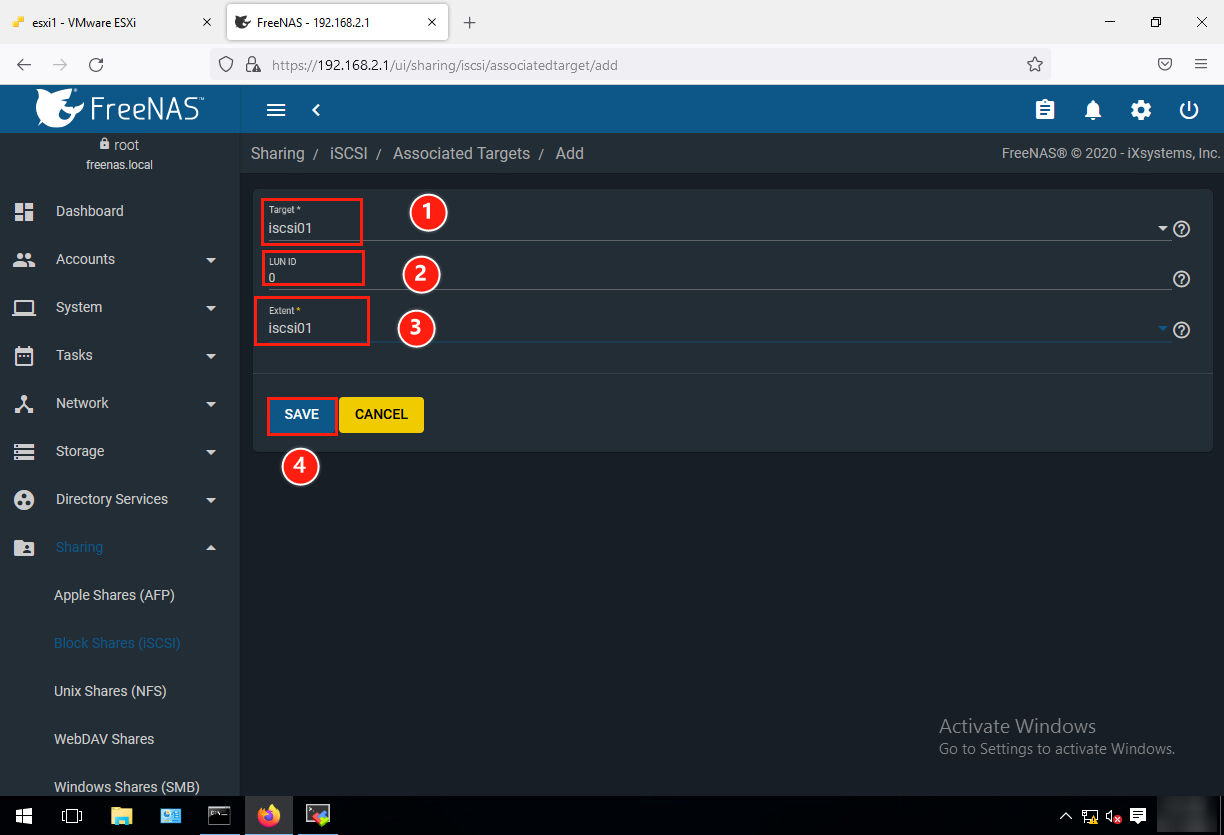Open the Windows notification center
1224x835 pixels.
1138,816
